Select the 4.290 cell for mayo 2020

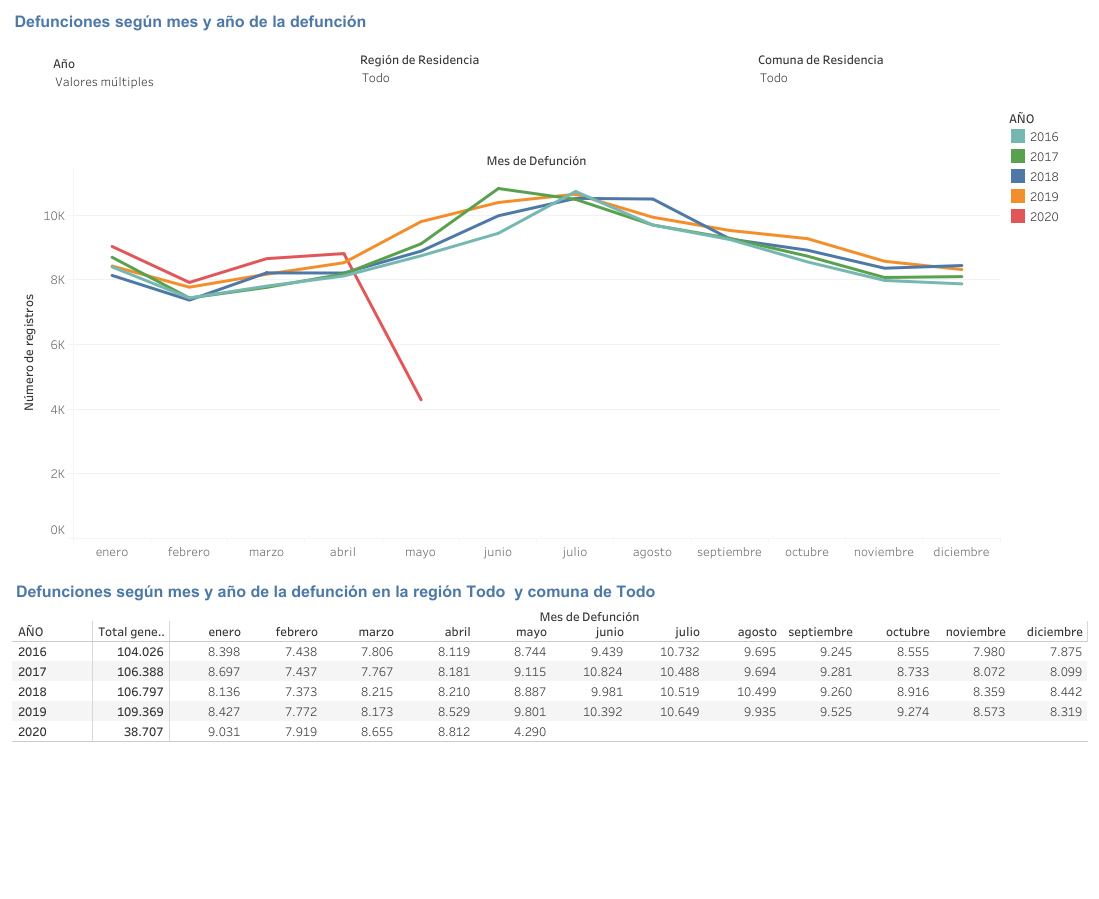point(530,732)
